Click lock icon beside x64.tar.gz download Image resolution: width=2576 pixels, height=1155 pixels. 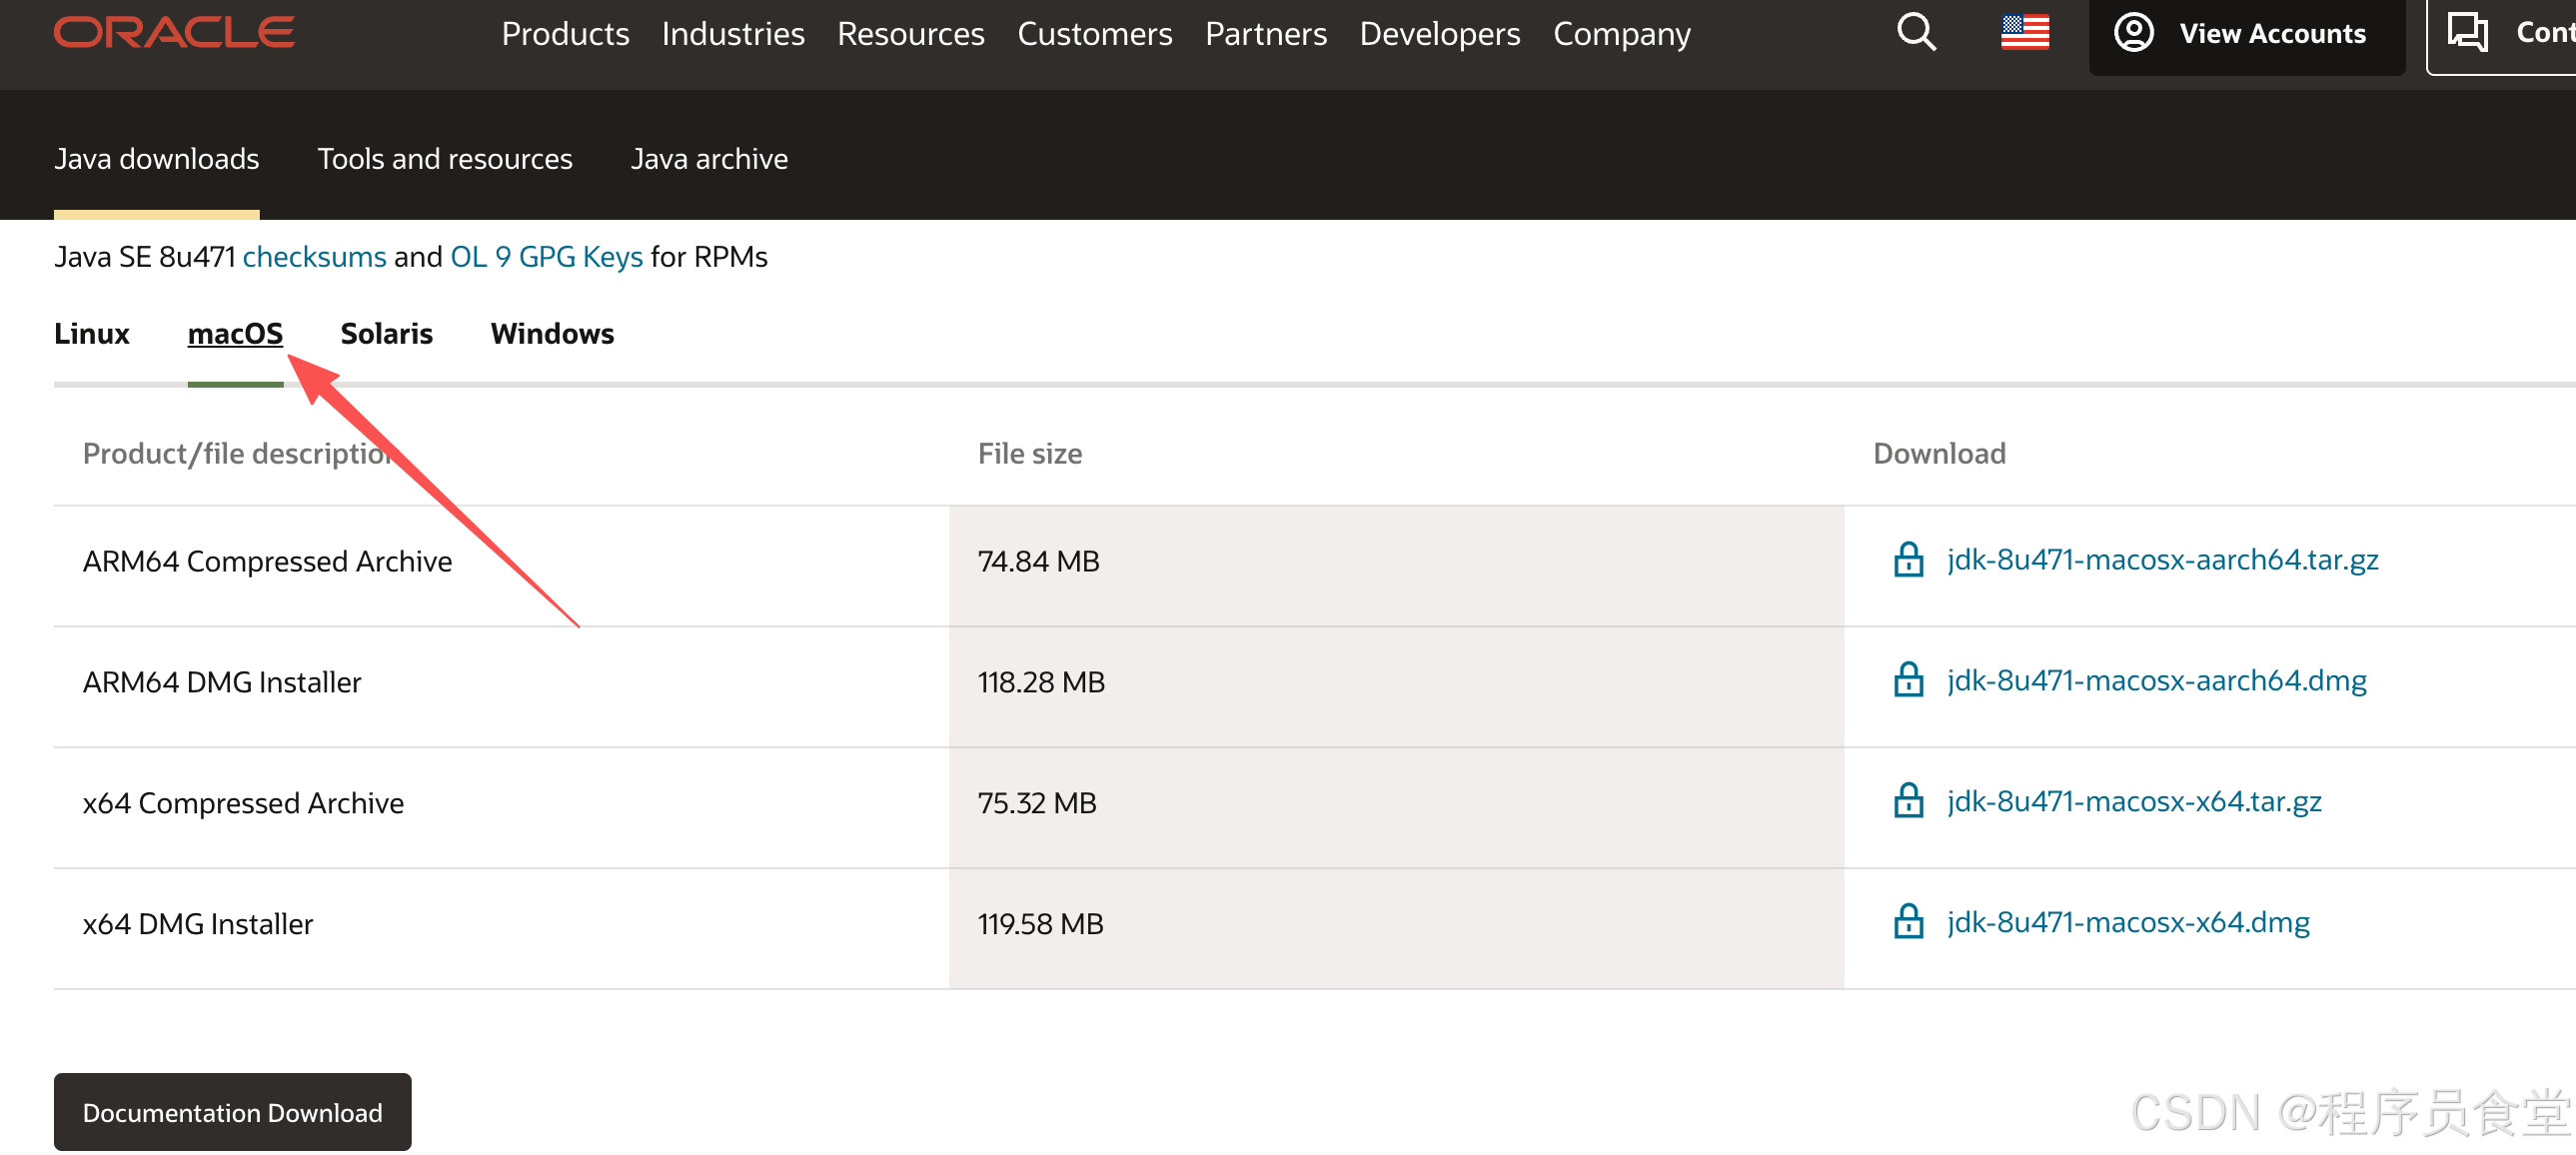1907,802
